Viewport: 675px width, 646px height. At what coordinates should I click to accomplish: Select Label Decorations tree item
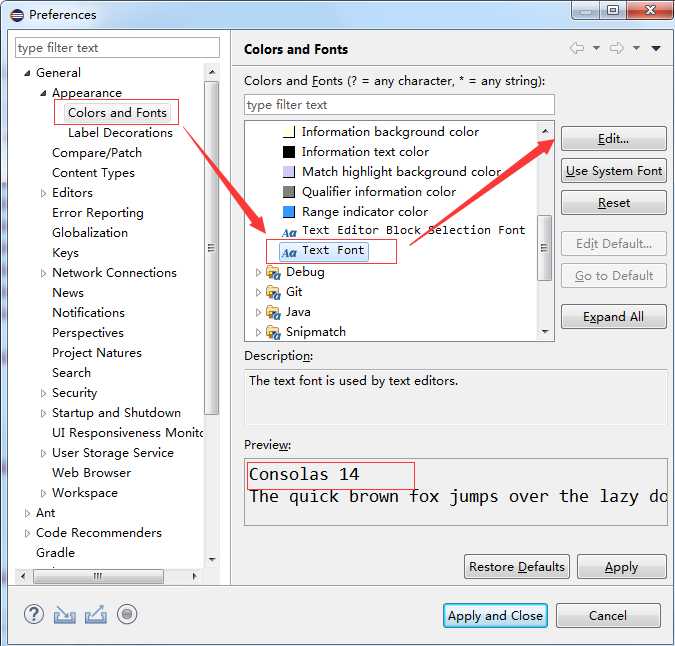120,133
